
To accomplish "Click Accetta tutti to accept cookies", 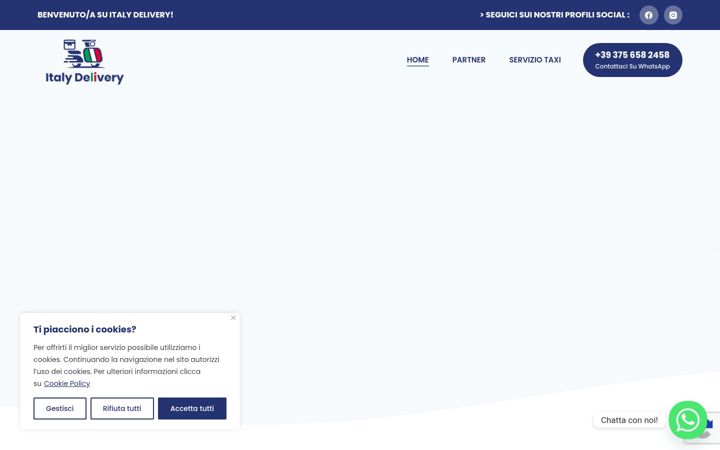I will click(x=192, y=408).
